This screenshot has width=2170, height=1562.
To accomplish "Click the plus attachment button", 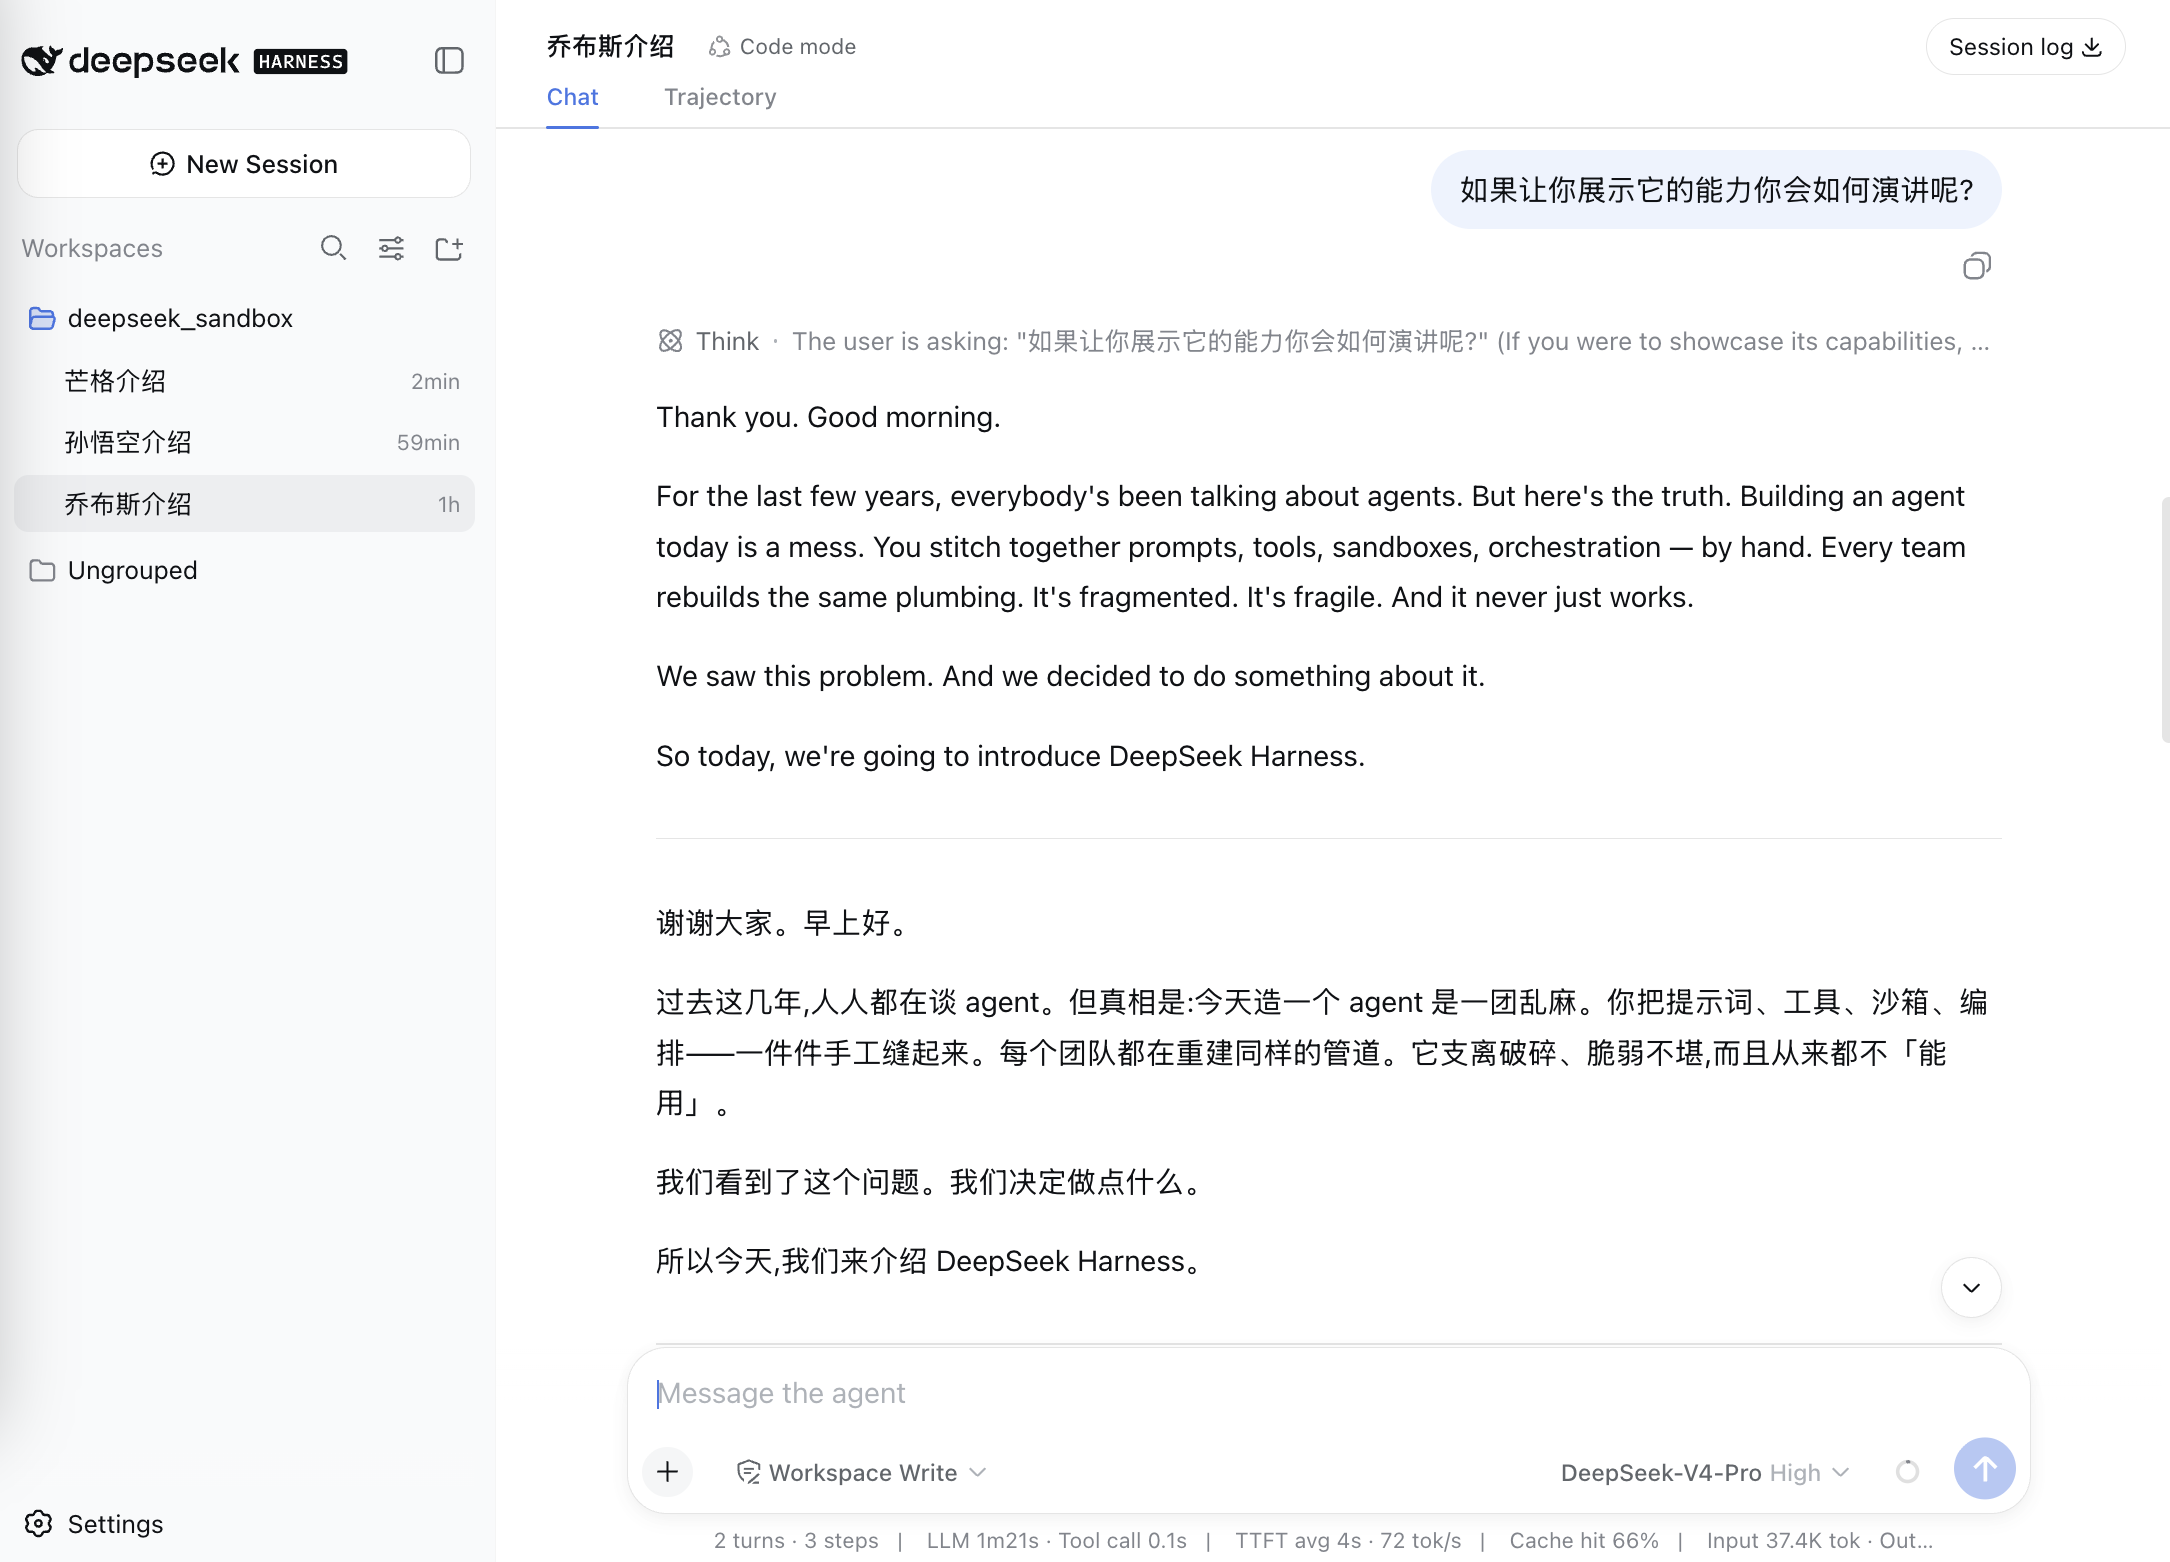I will (668, 1471).
